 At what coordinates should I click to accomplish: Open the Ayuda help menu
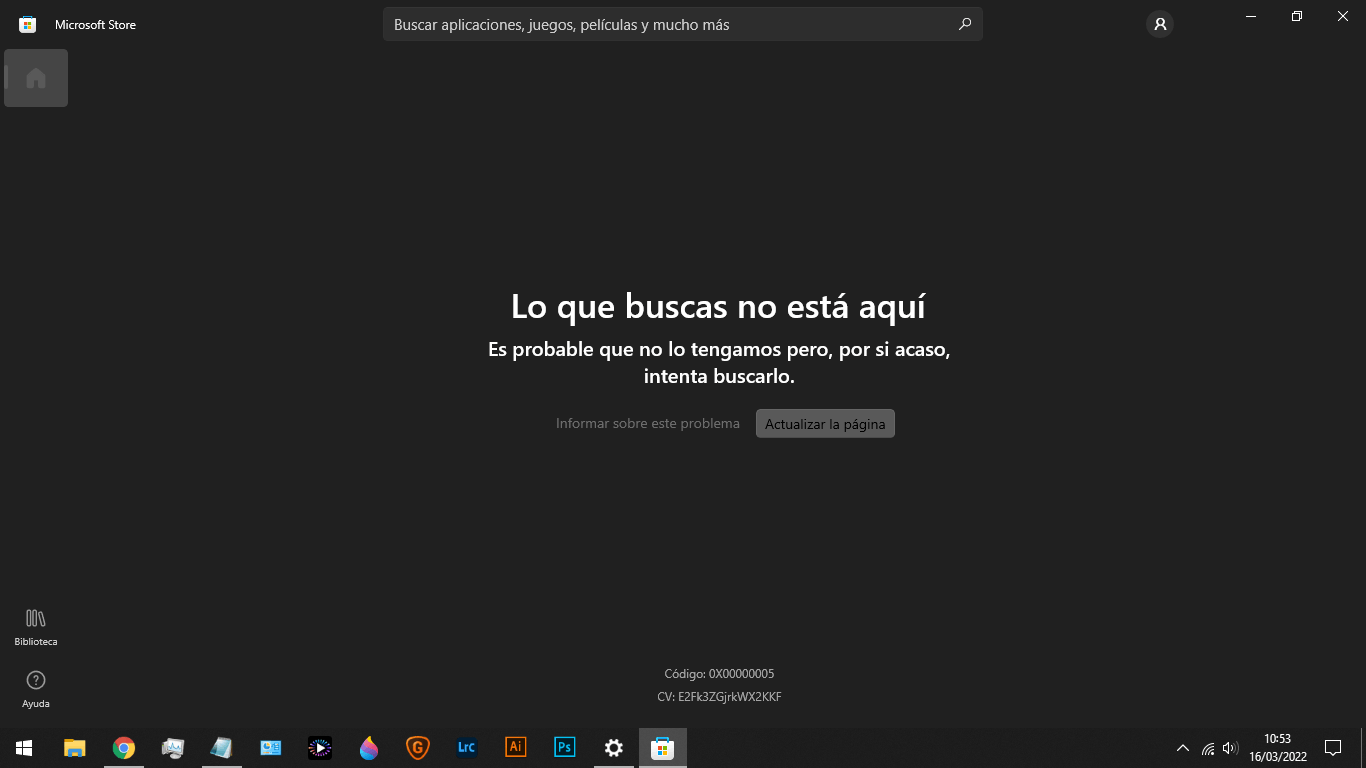36,689
